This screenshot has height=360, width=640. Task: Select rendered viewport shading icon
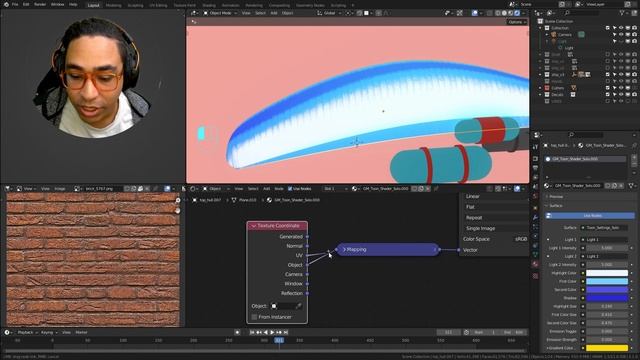click(x=517, y=13)
